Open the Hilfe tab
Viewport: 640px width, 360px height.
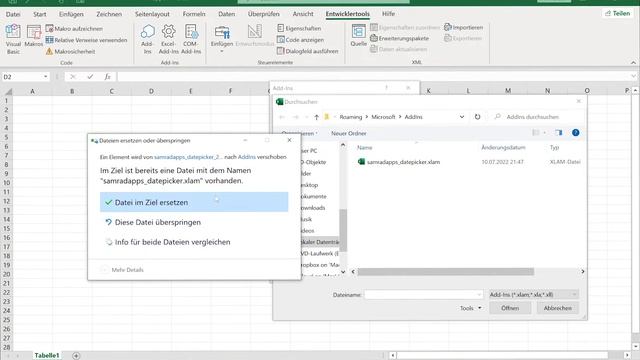pos(388,14)
